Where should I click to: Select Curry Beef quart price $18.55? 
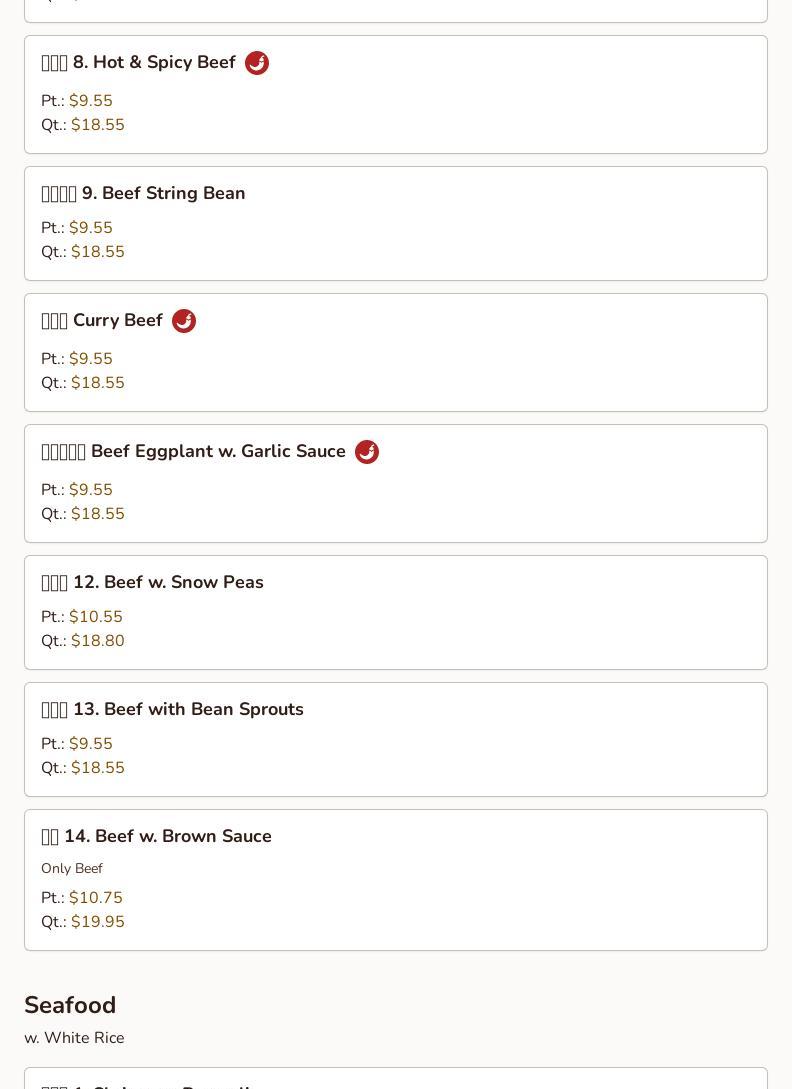pyautogui.click(x=98, y=383)
